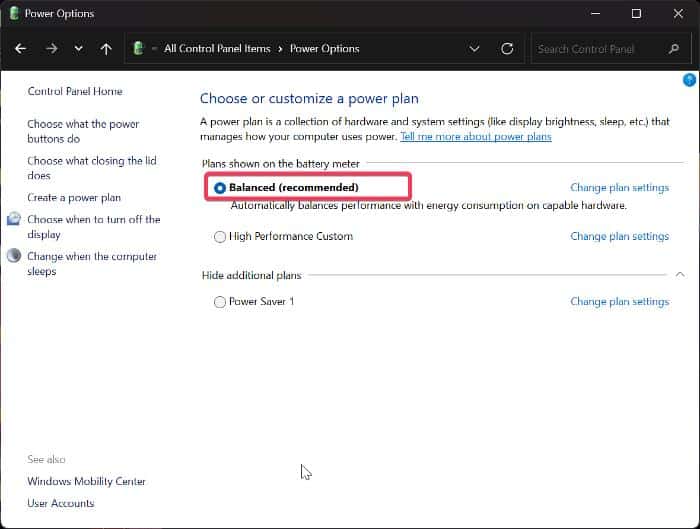Open help using the blue question icon
This screenshot has height=529, width=700.
click(x=689, y=80)
